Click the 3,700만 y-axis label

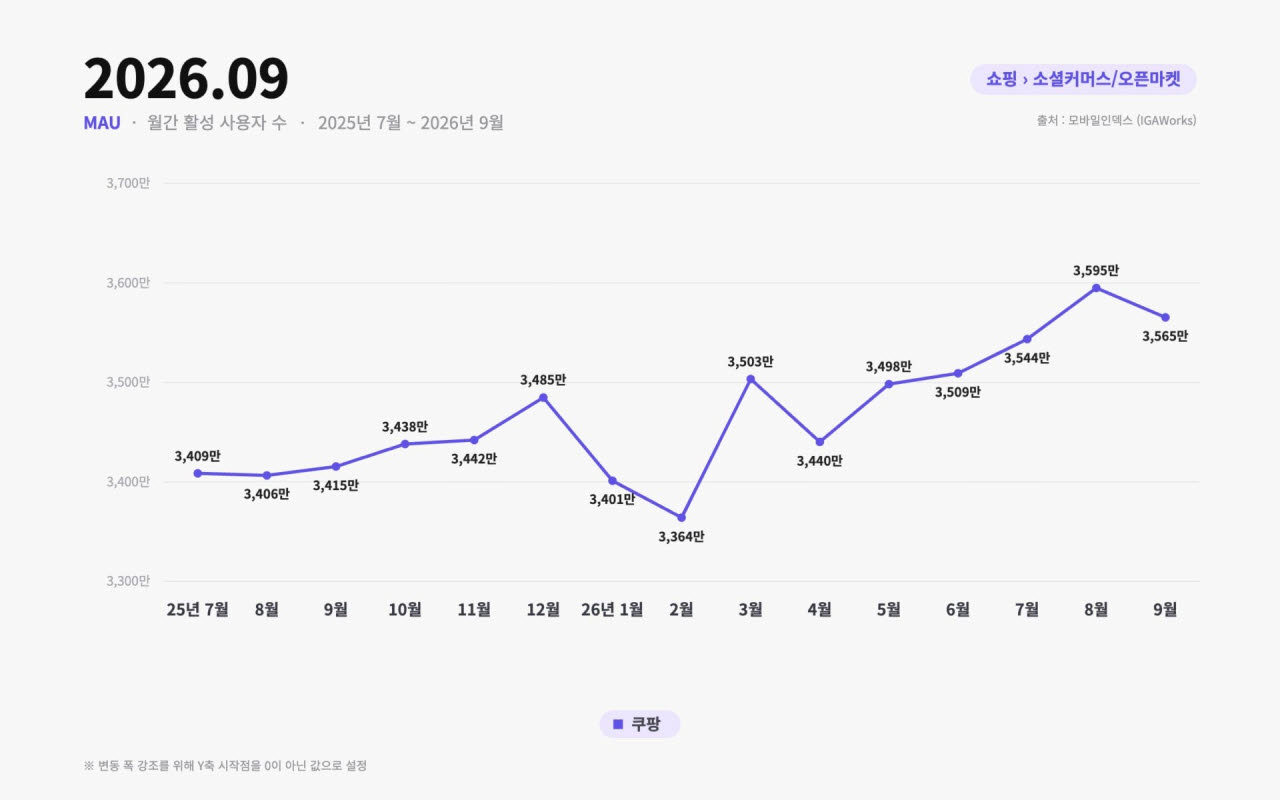[x=128, y=183]
